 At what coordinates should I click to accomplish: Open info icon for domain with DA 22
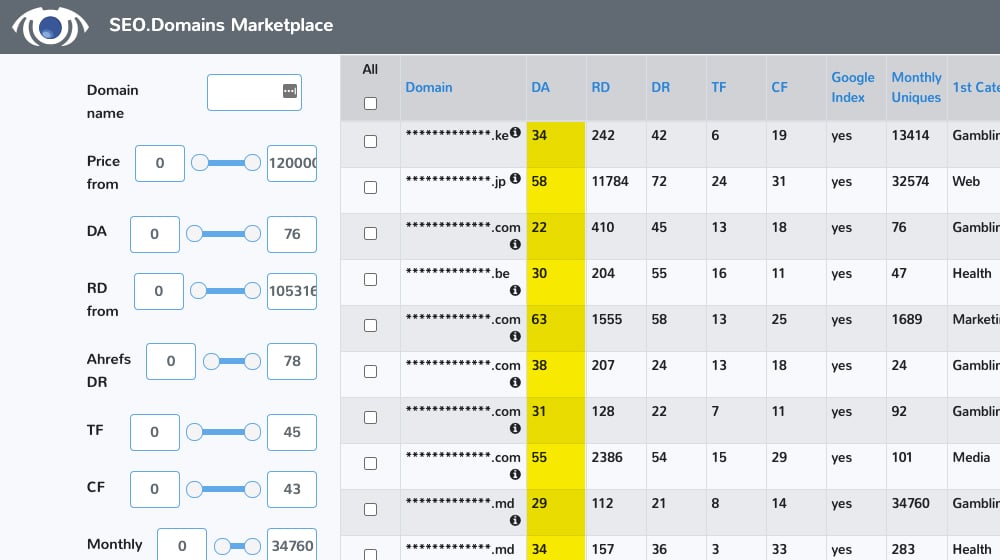click(x=515, y=244)
